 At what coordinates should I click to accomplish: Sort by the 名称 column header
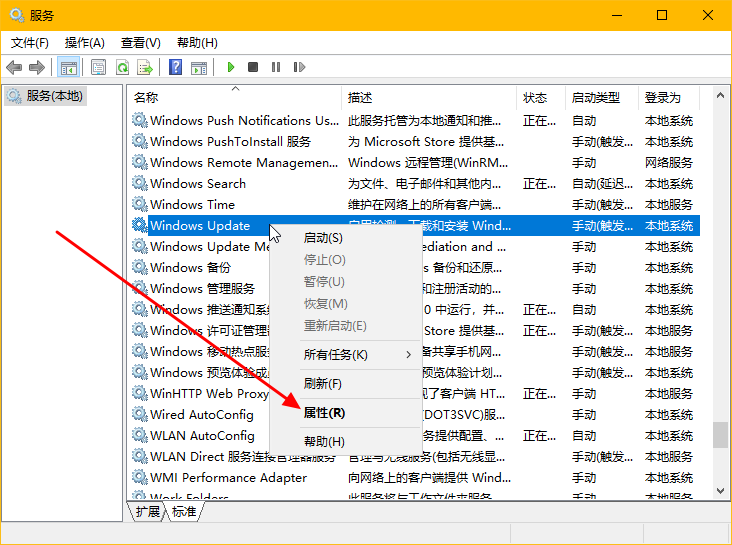pyautogui.click(x=235, y=98)
